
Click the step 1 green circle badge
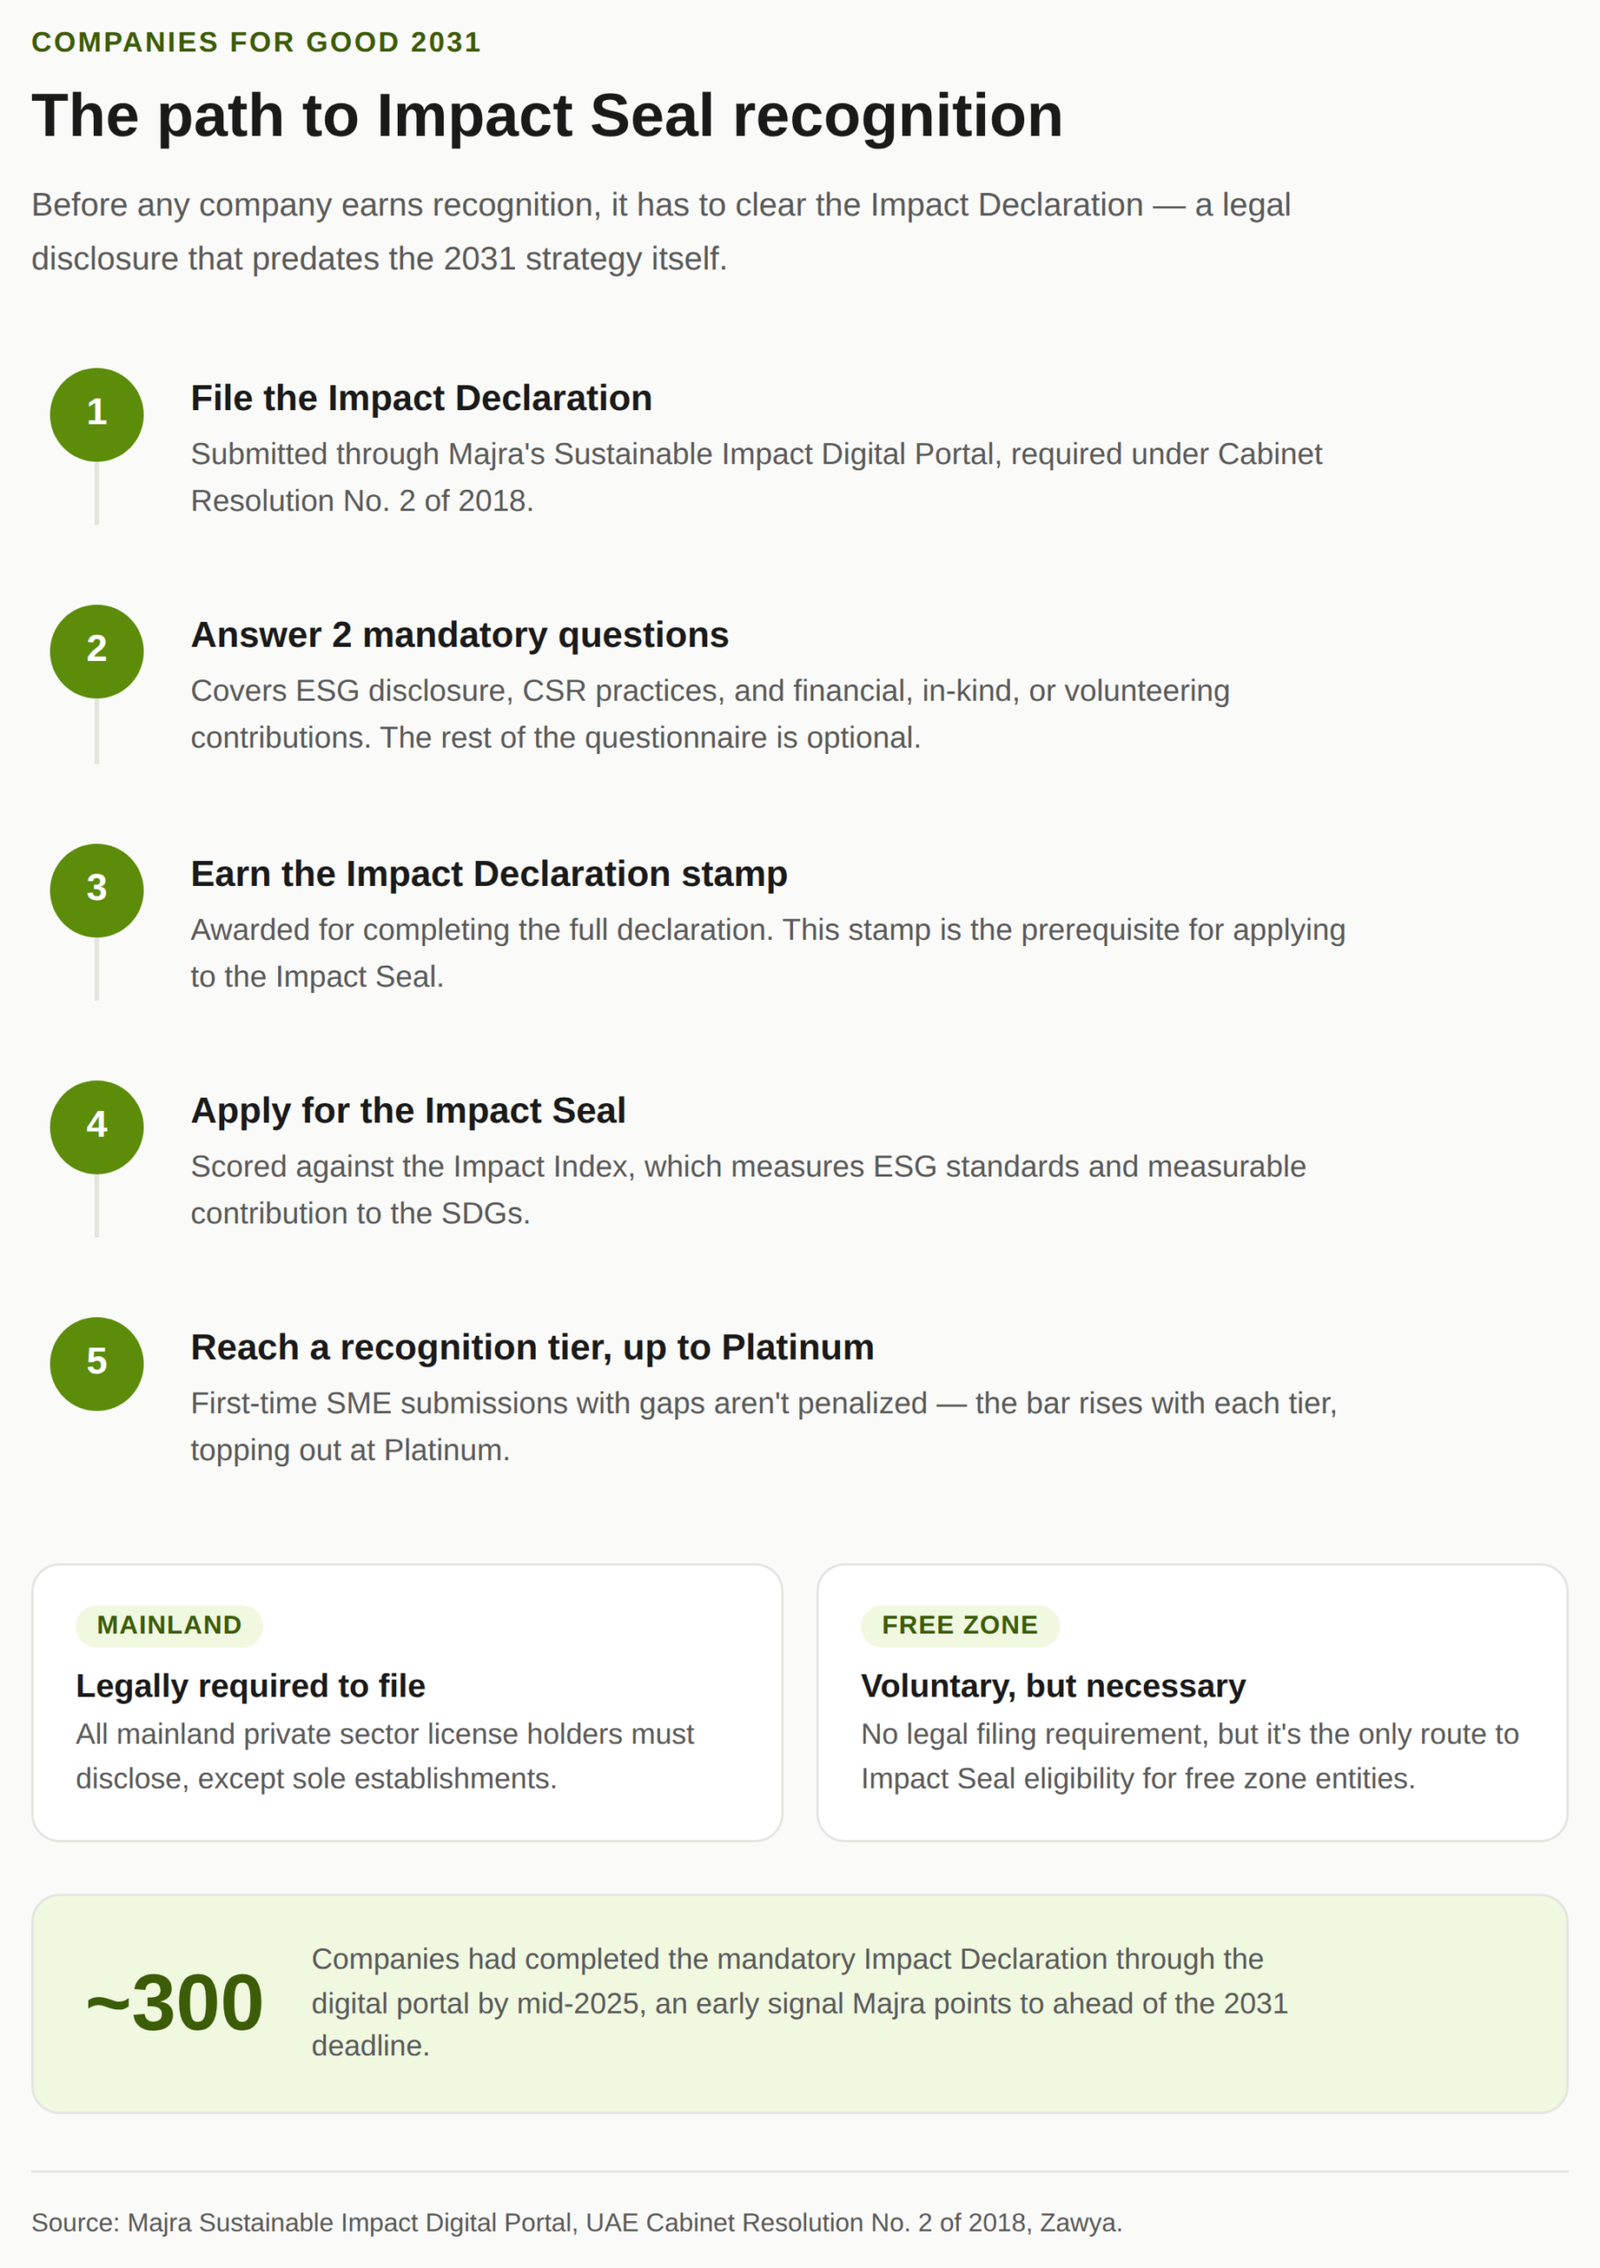click(97, 414)
